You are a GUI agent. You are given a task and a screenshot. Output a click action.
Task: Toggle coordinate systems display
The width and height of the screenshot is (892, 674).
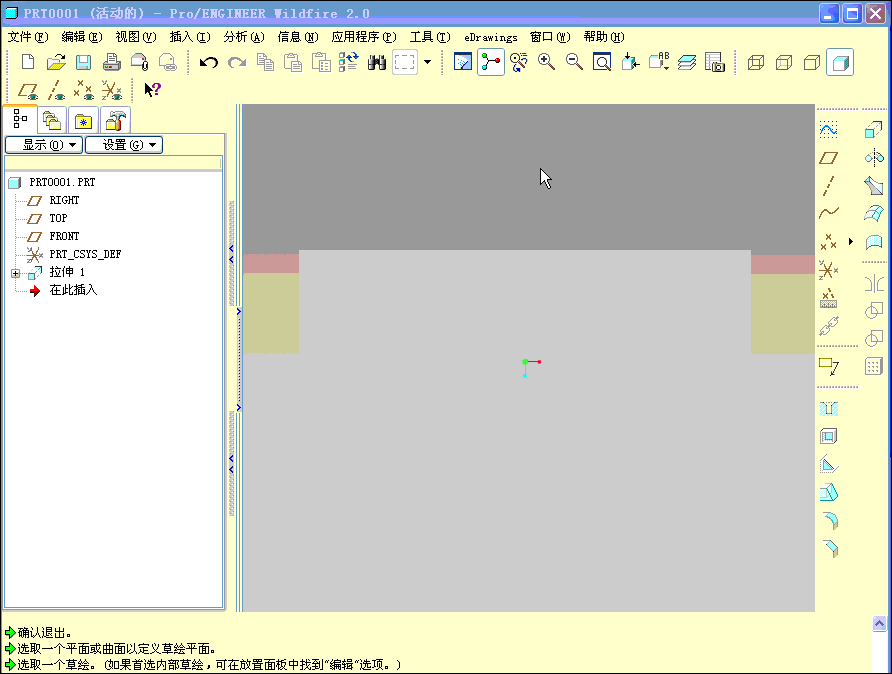coord(112,90)
